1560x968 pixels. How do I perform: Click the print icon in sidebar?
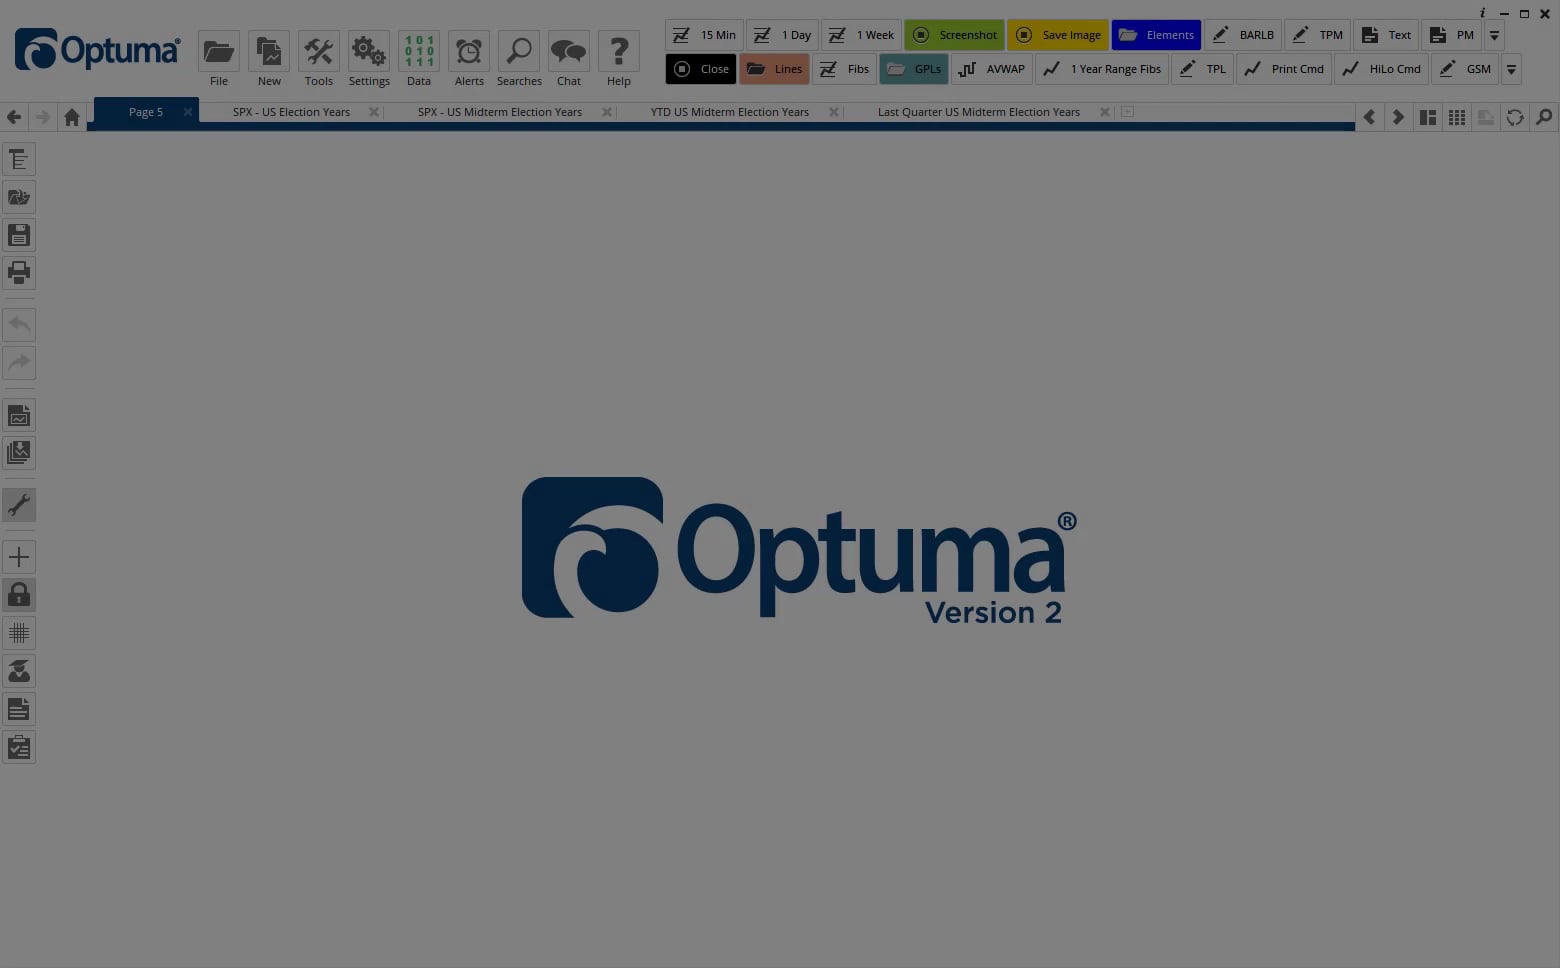tap(19, 273)
